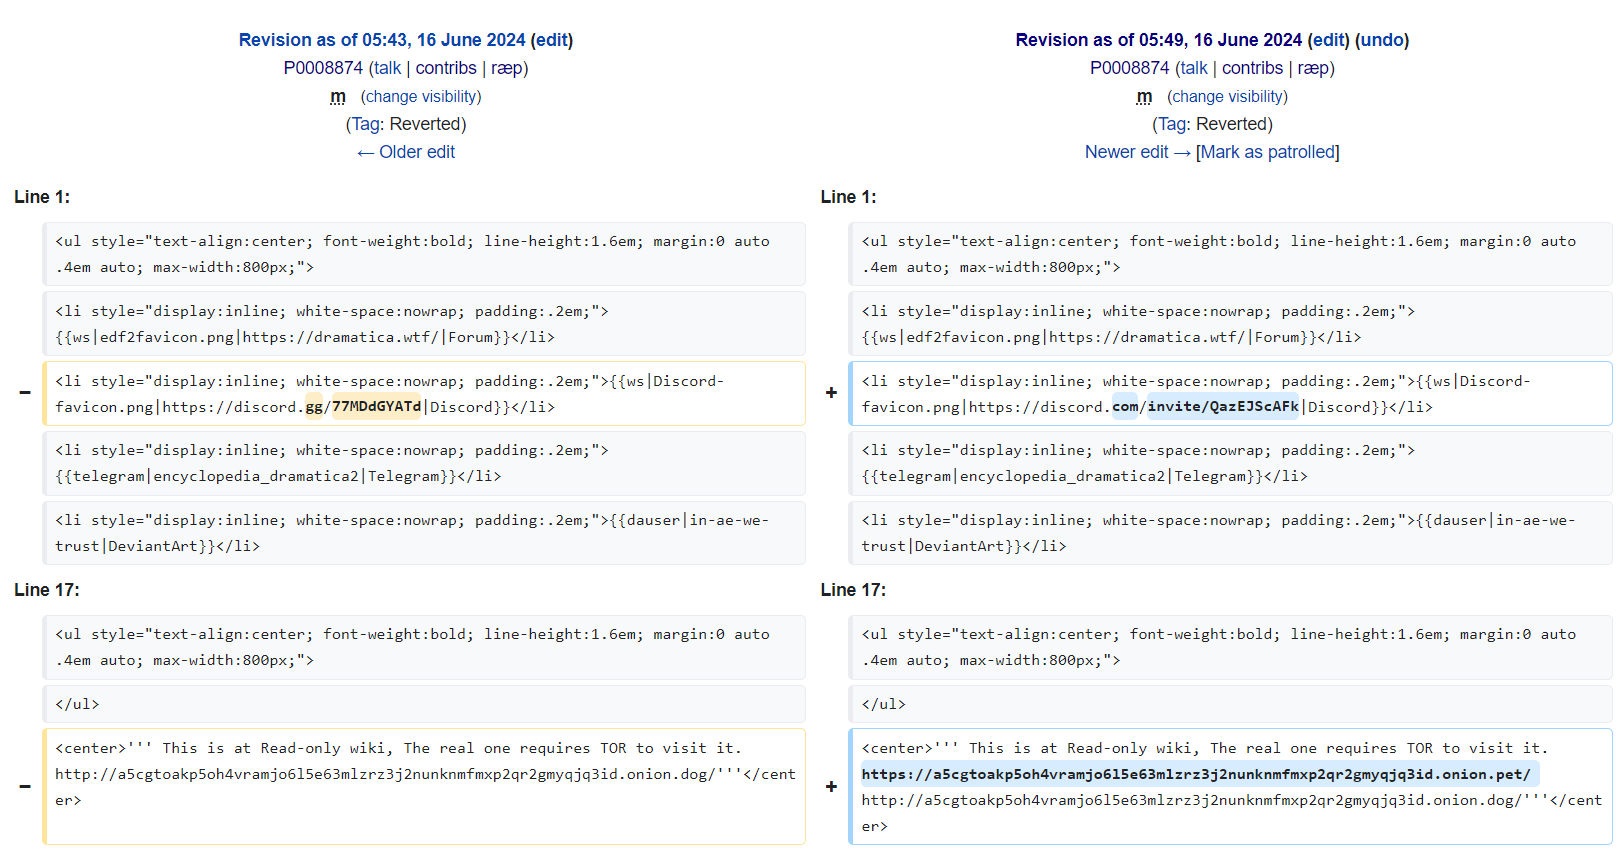Click the DeviantArt dauser line in 05:43 column
Screen dimensions: 1618x854
424,533
